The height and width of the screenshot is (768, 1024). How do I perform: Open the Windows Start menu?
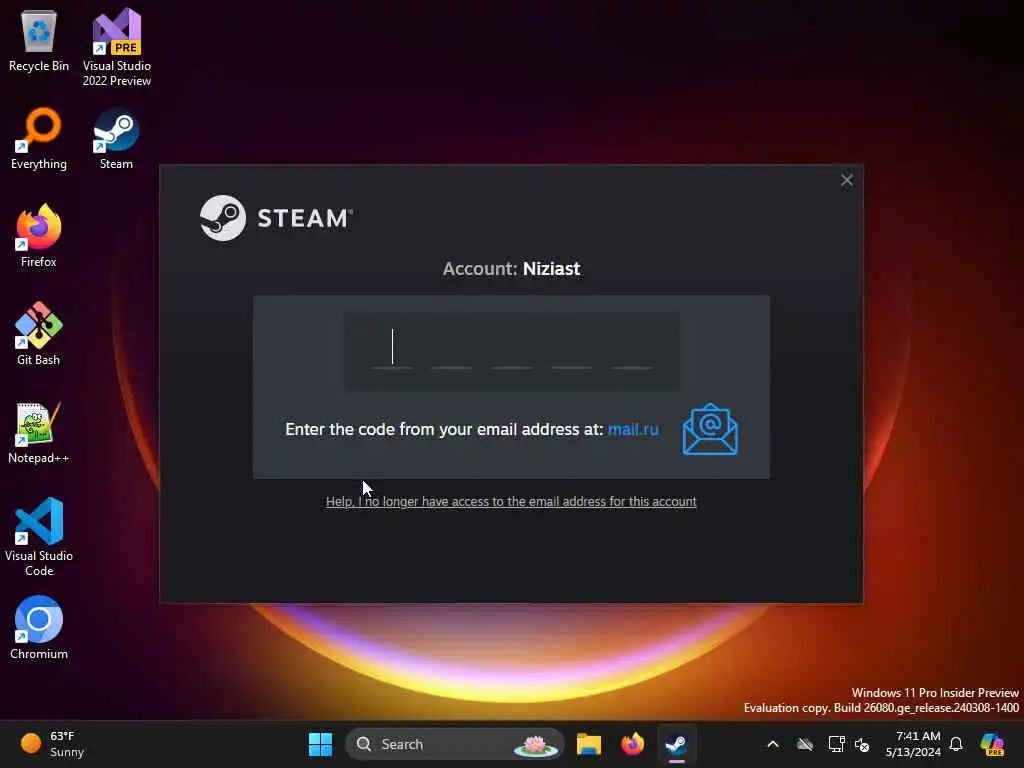pyautogui.click(x=320, y=744)
